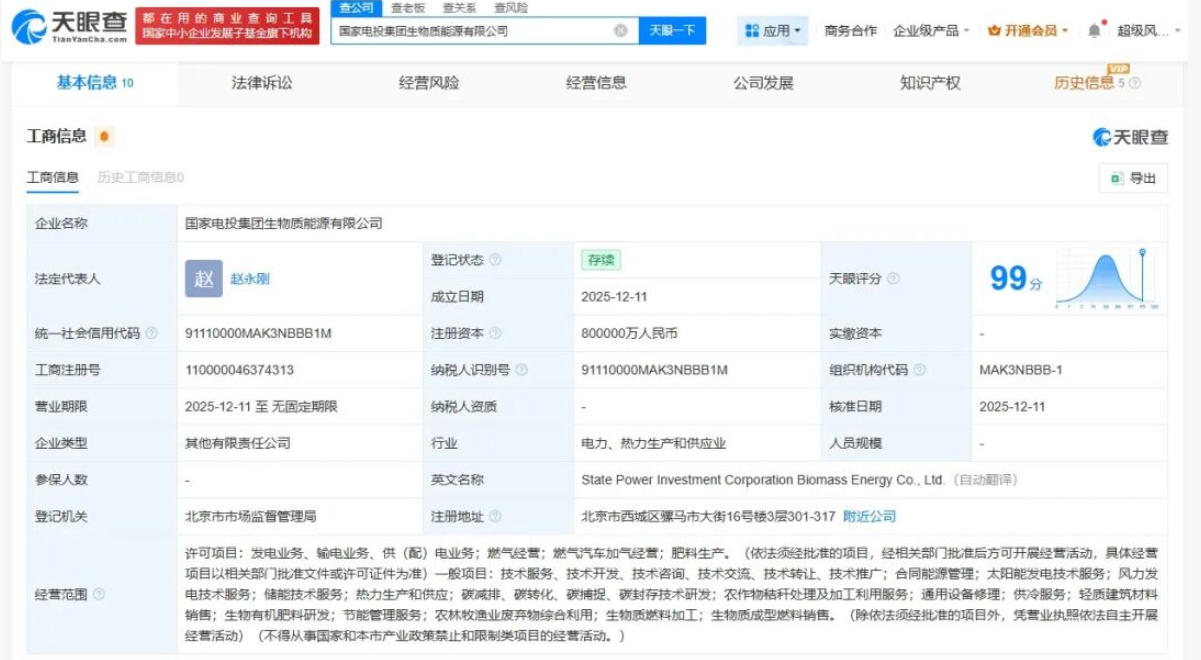Click the orange badge next to 工商信息

[x=104, y=136]
